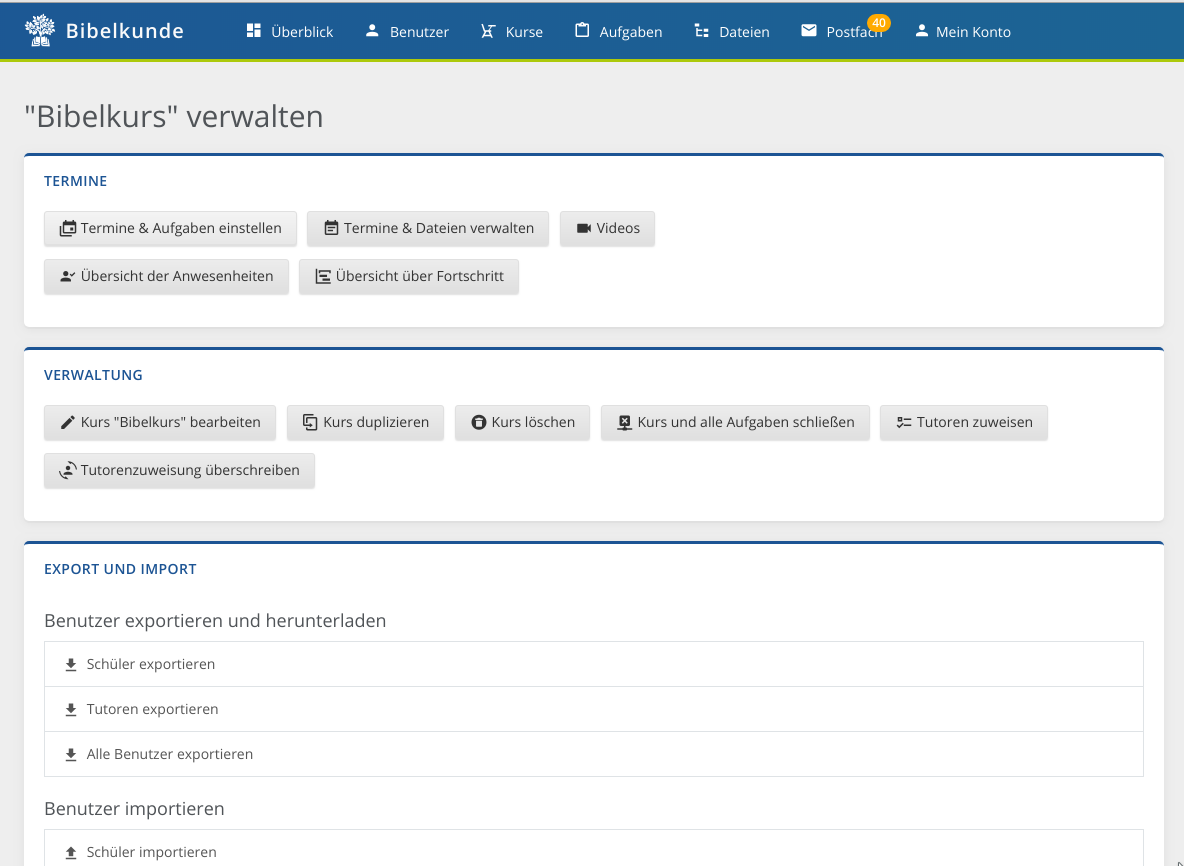Image resolution: width=1184 pixels, height=866 pixels.
Task: Open the Dateien section
Action: pyautogui.click(x=732, y=32)
